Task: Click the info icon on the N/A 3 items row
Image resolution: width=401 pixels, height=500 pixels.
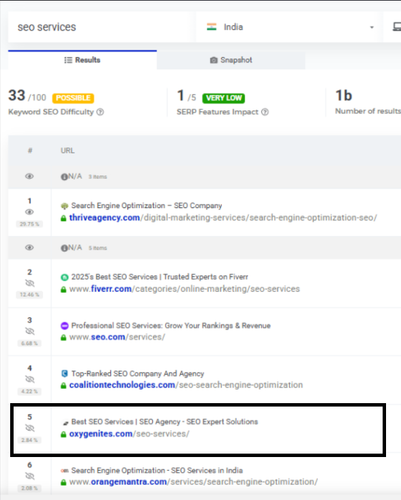Action: click(x=64, y=177)
